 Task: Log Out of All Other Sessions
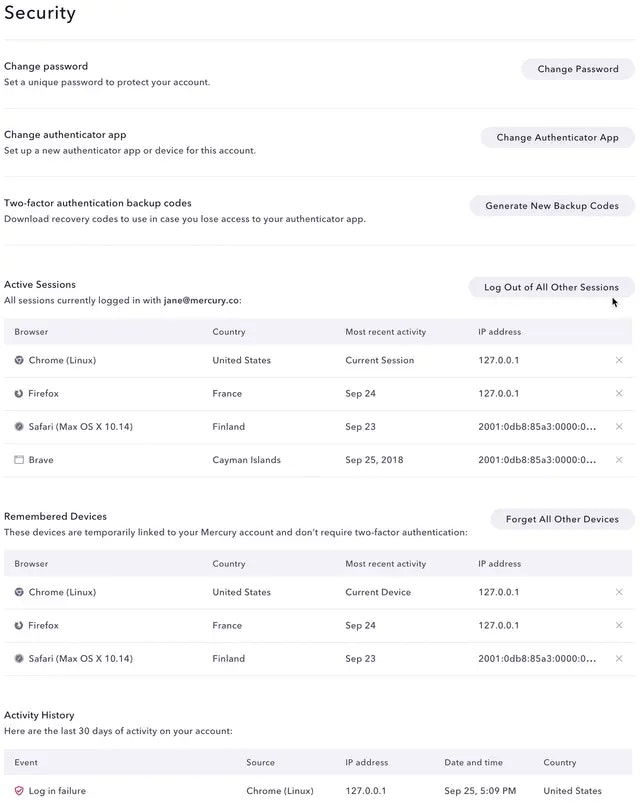[x=551, y=287]
